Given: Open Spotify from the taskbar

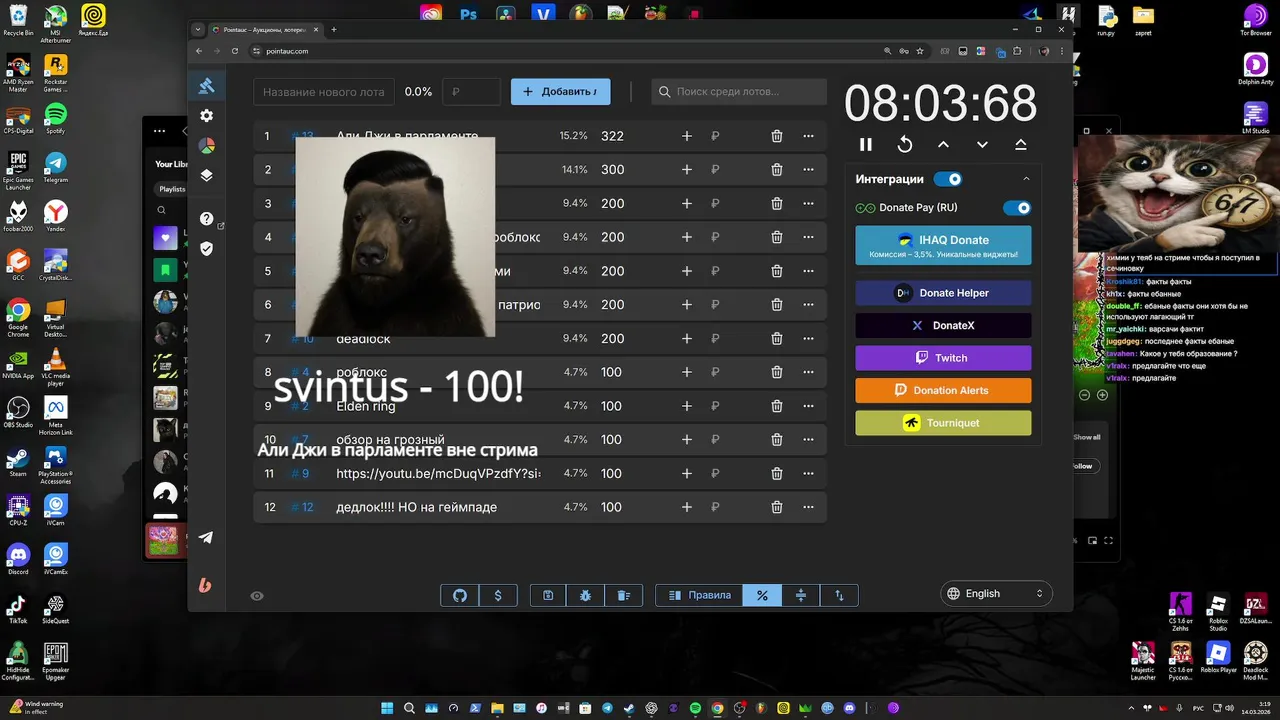Looking at the screenshot, I should (x=695, y=708).
